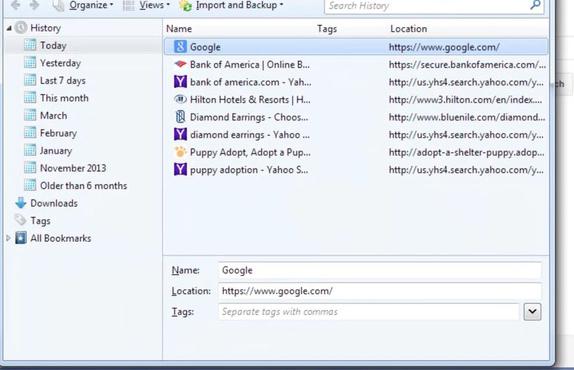Open the Older than 6 months folder
The image size is (574, 370).
coord(84,186)
